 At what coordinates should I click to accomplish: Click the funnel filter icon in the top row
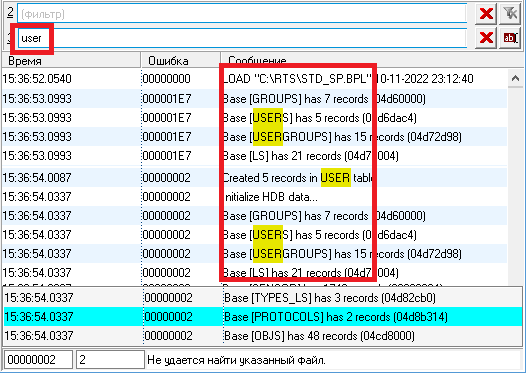510,14
